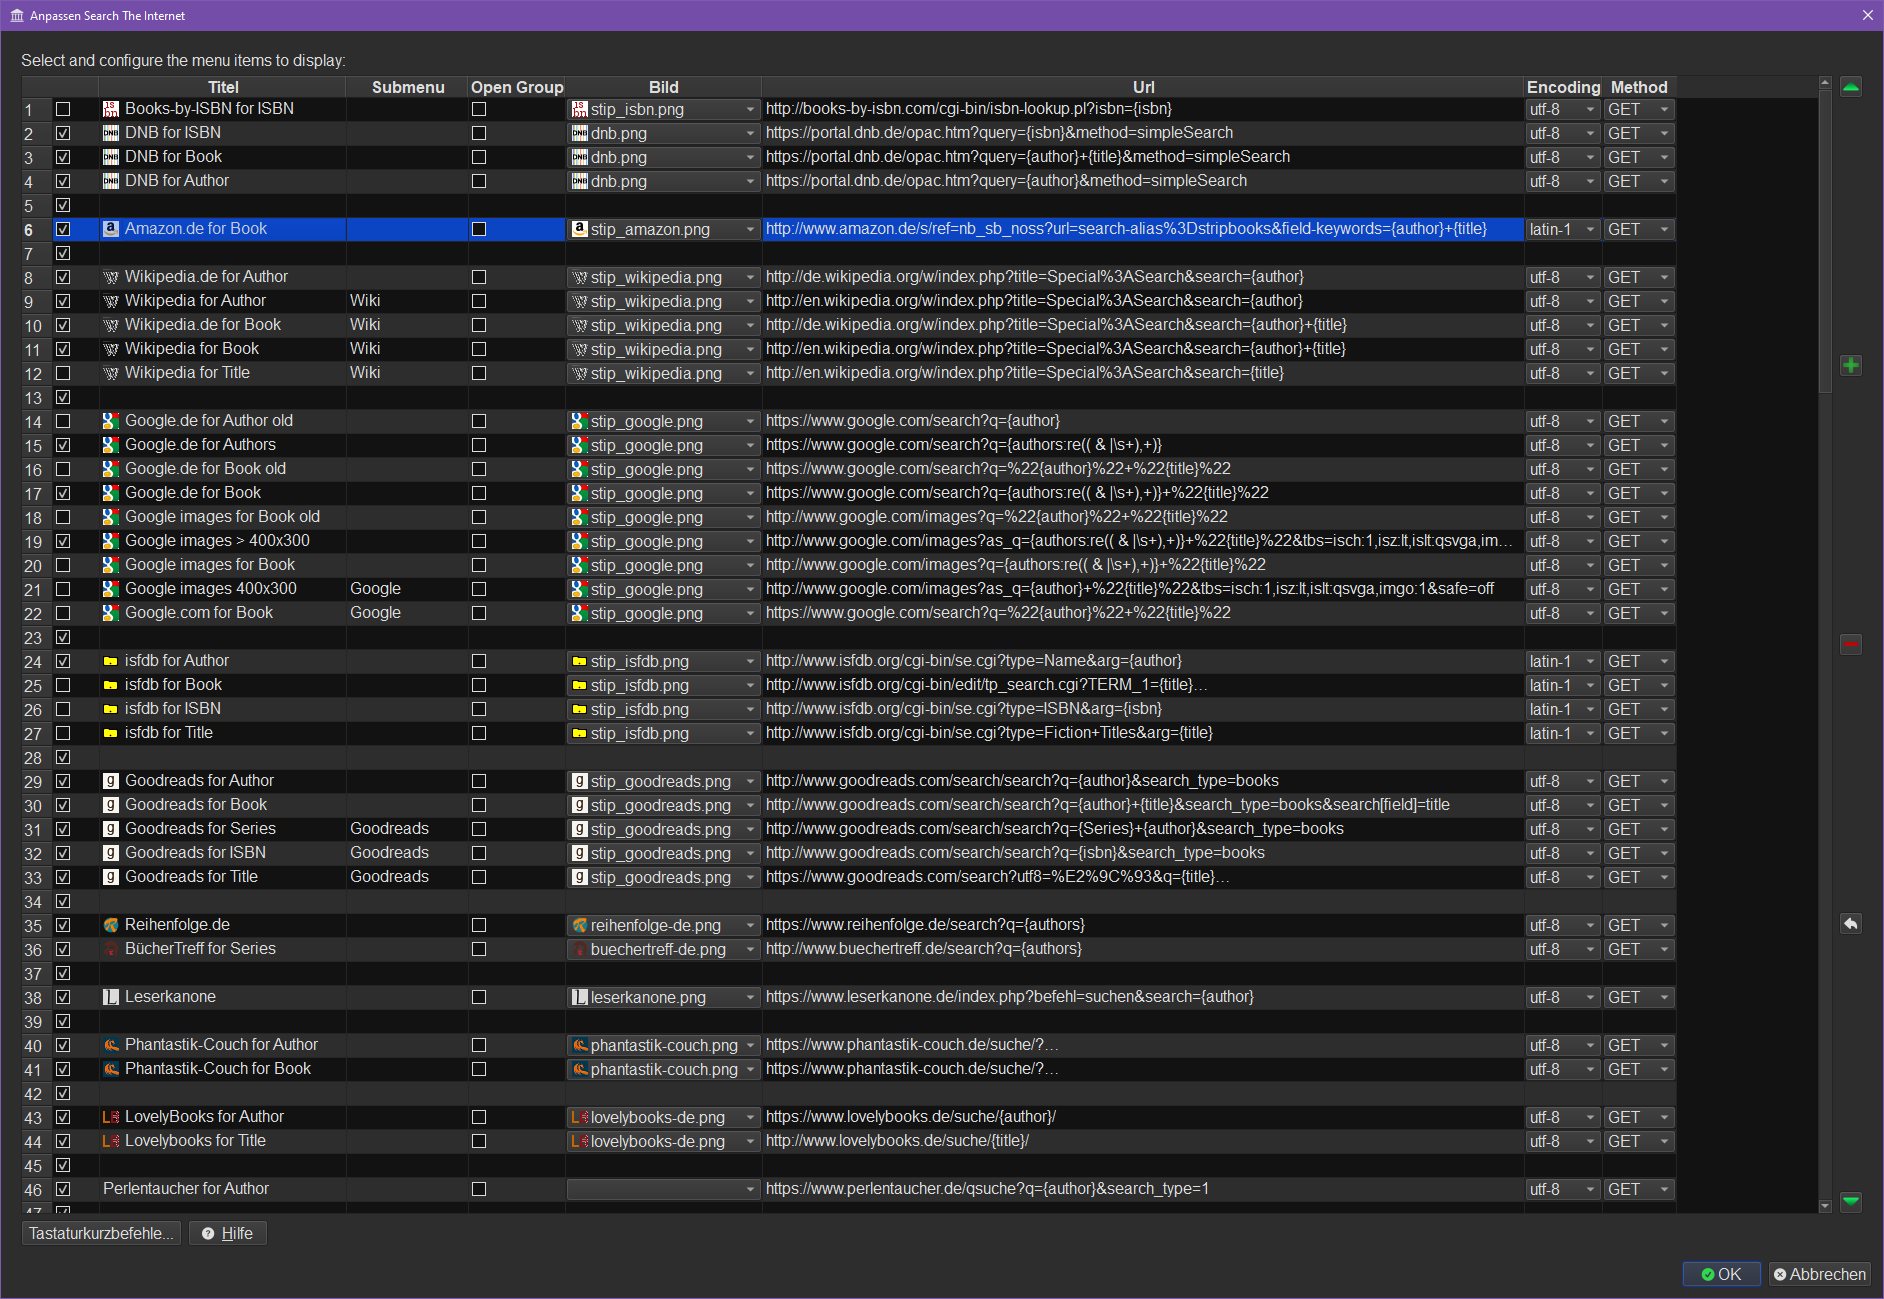
Task: Click the Phantastik-Couch for Author title icon
Action: pos(111,1045)
